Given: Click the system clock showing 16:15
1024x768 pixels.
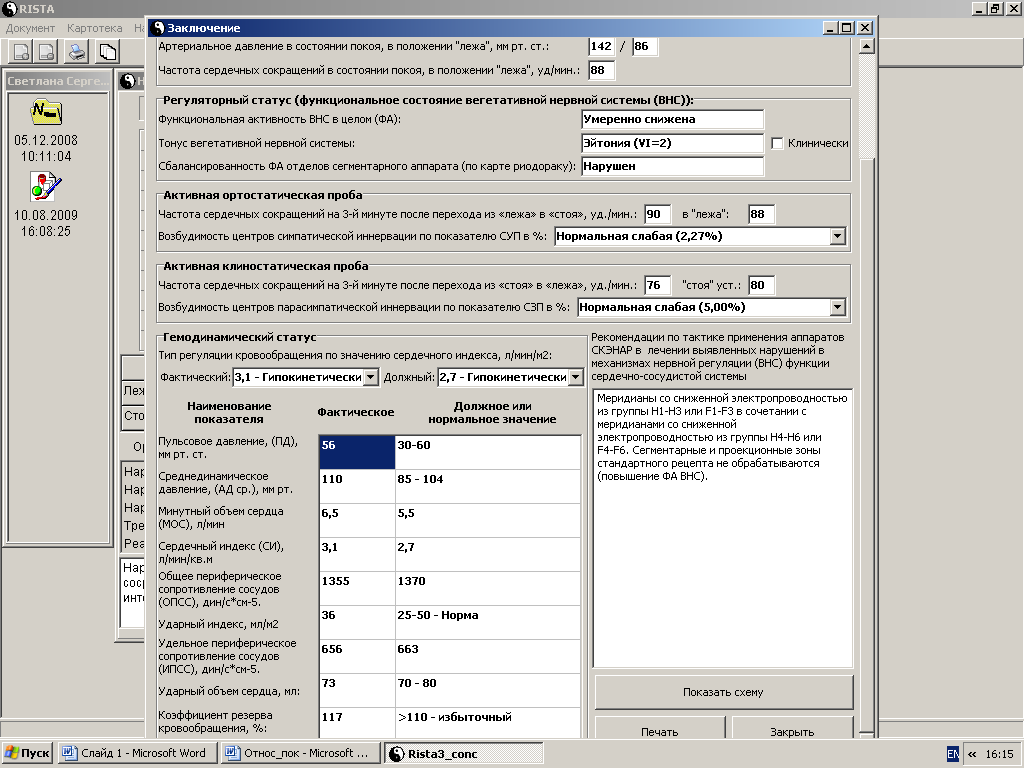Looking at the screenshot, I should [999, 754].
